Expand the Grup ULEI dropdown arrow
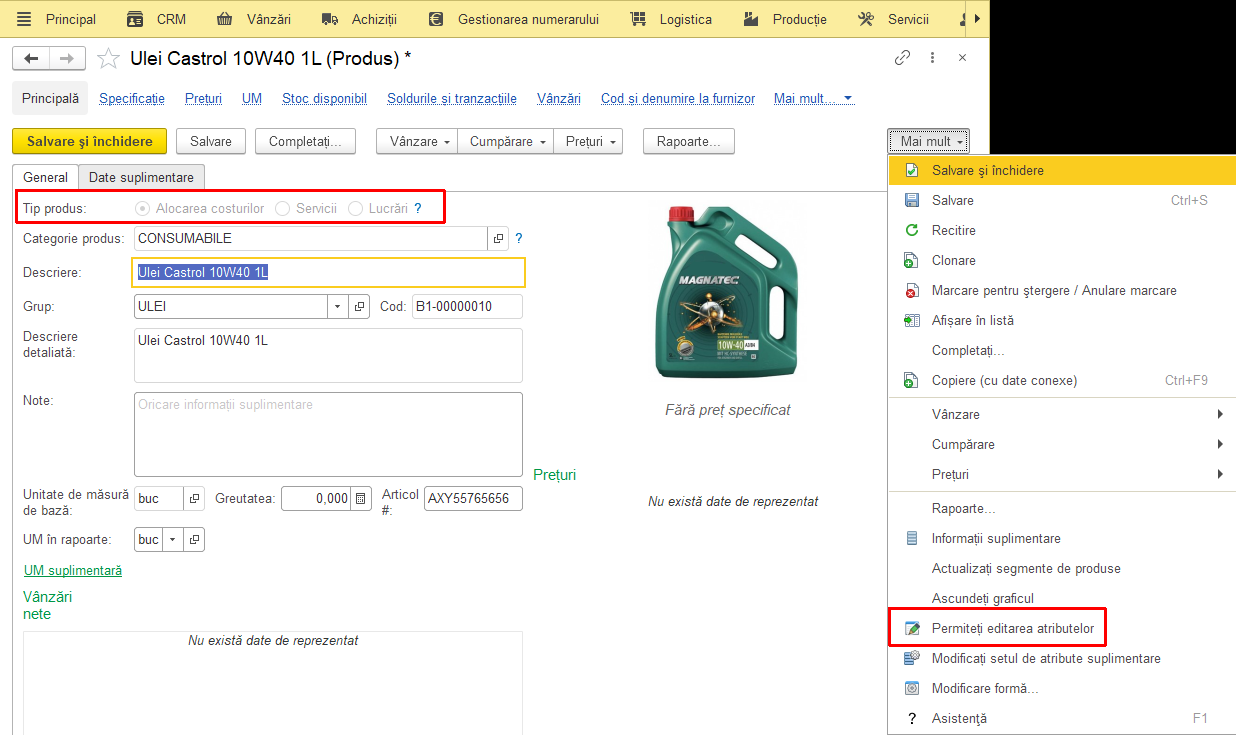Screen dimensions: 1236x735 (338, 306)
